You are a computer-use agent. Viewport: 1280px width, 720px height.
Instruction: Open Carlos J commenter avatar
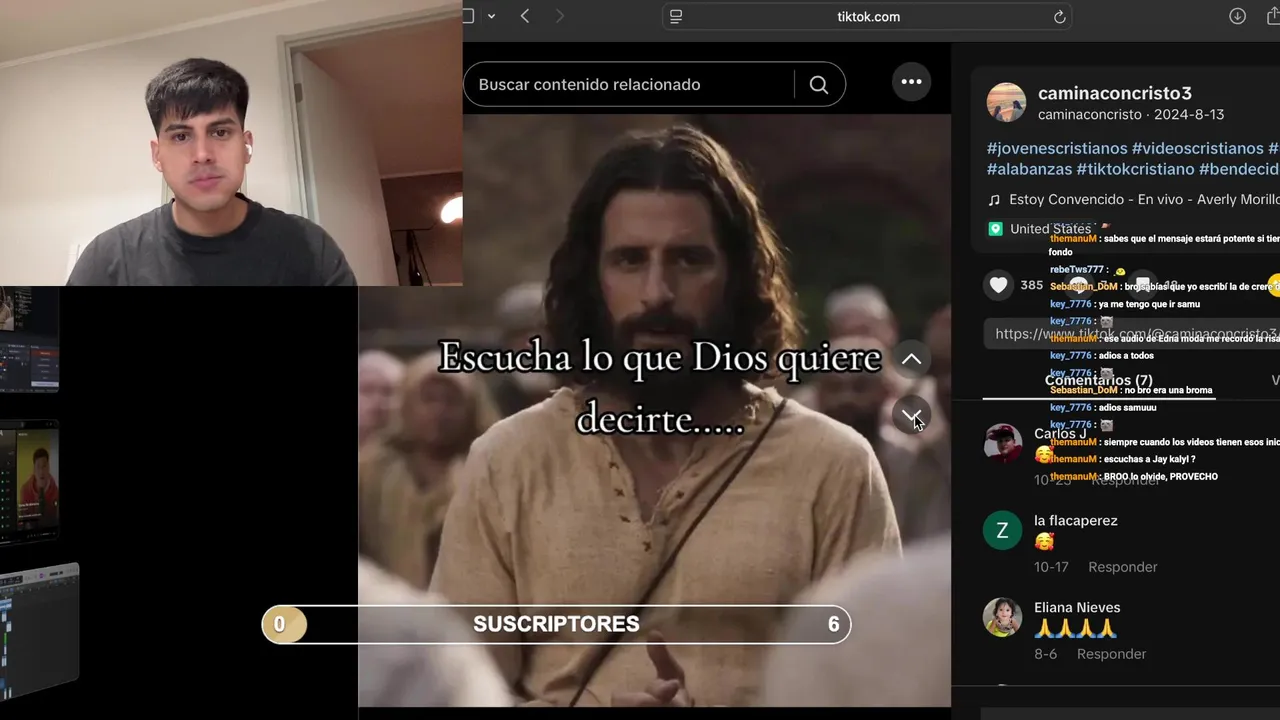tap(1002, 443)
